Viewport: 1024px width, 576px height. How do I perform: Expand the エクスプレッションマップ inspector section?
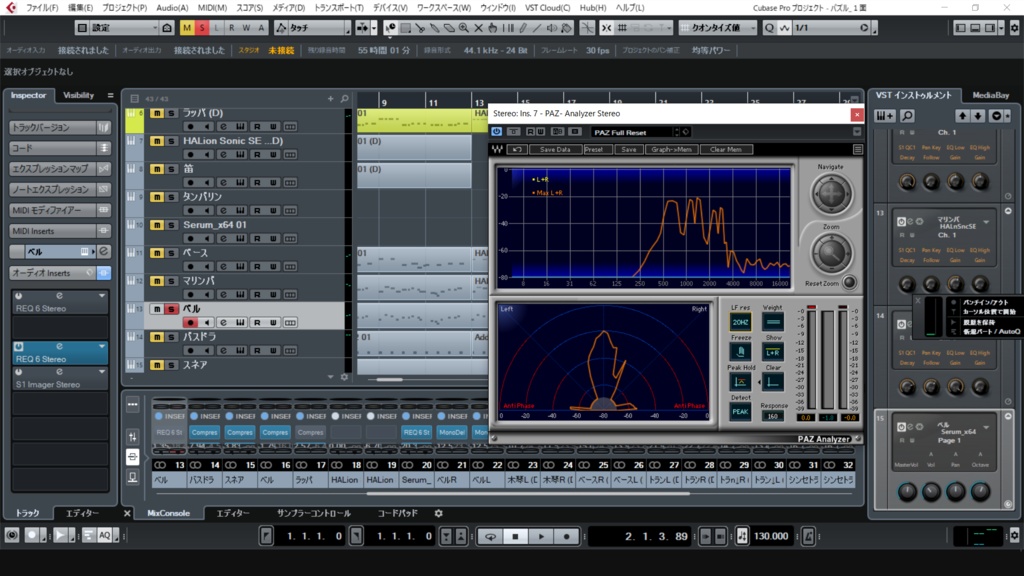point(59,168)
